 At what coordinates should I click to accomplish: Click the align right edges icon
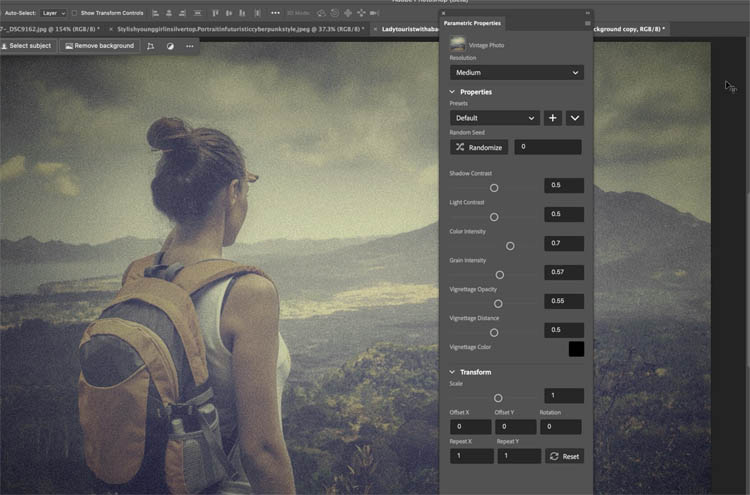(182, 13)
